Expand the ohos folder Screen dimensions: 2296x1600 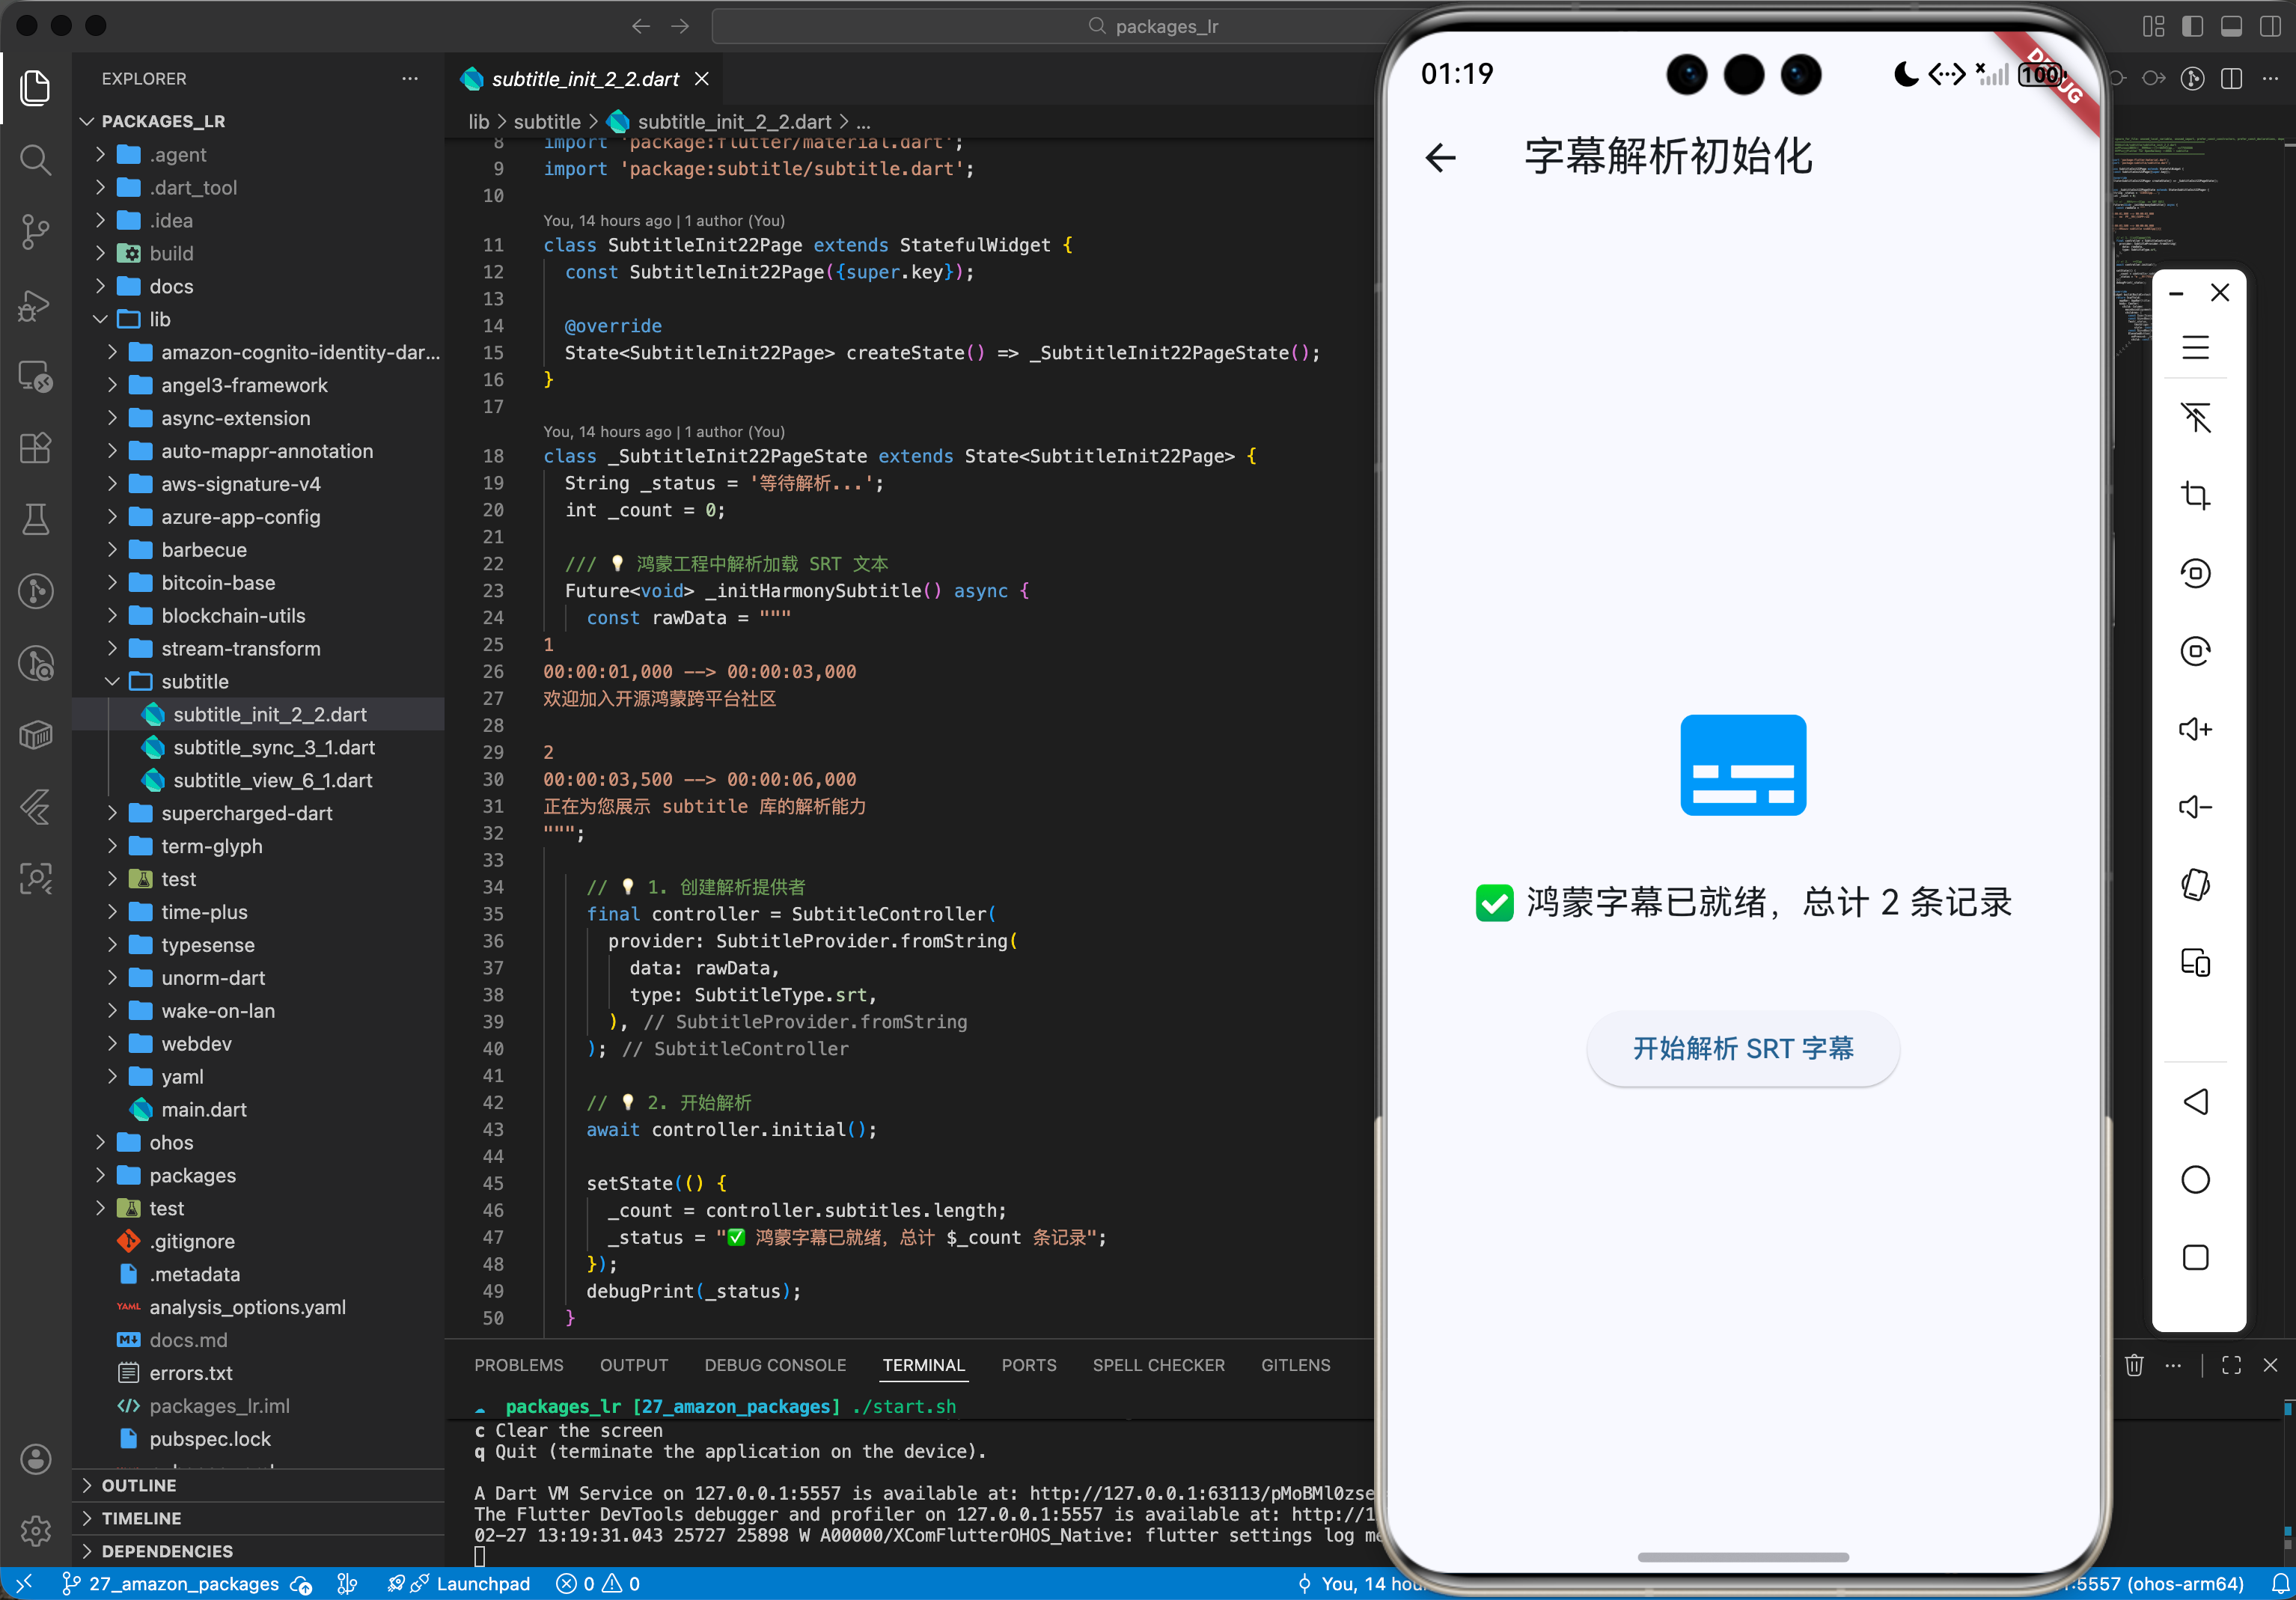(x=171, y=1142)
